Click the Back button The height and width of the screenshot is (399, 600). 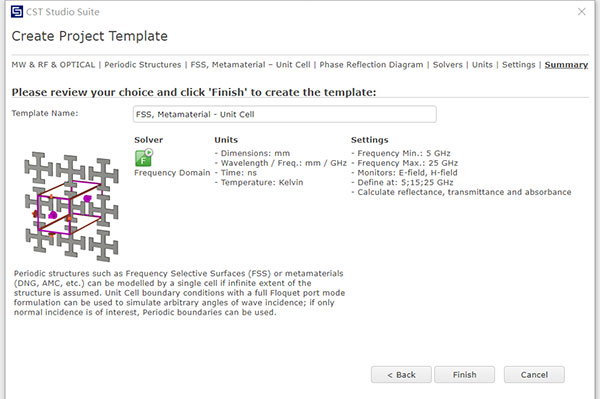pyautogui.click(x=401, y=375)
